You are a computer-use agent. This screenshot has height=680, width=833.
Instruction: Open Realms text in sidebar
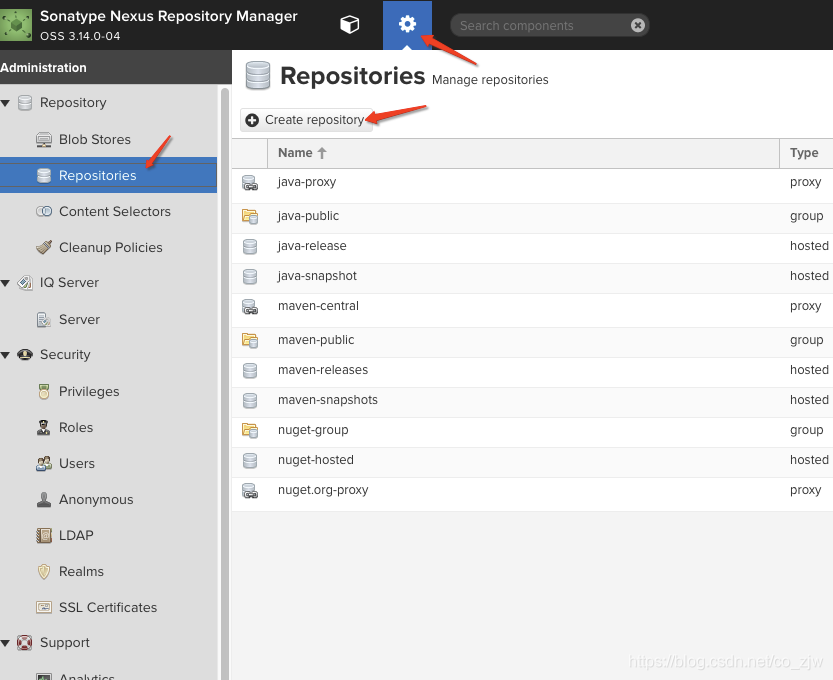pos(81,572)
